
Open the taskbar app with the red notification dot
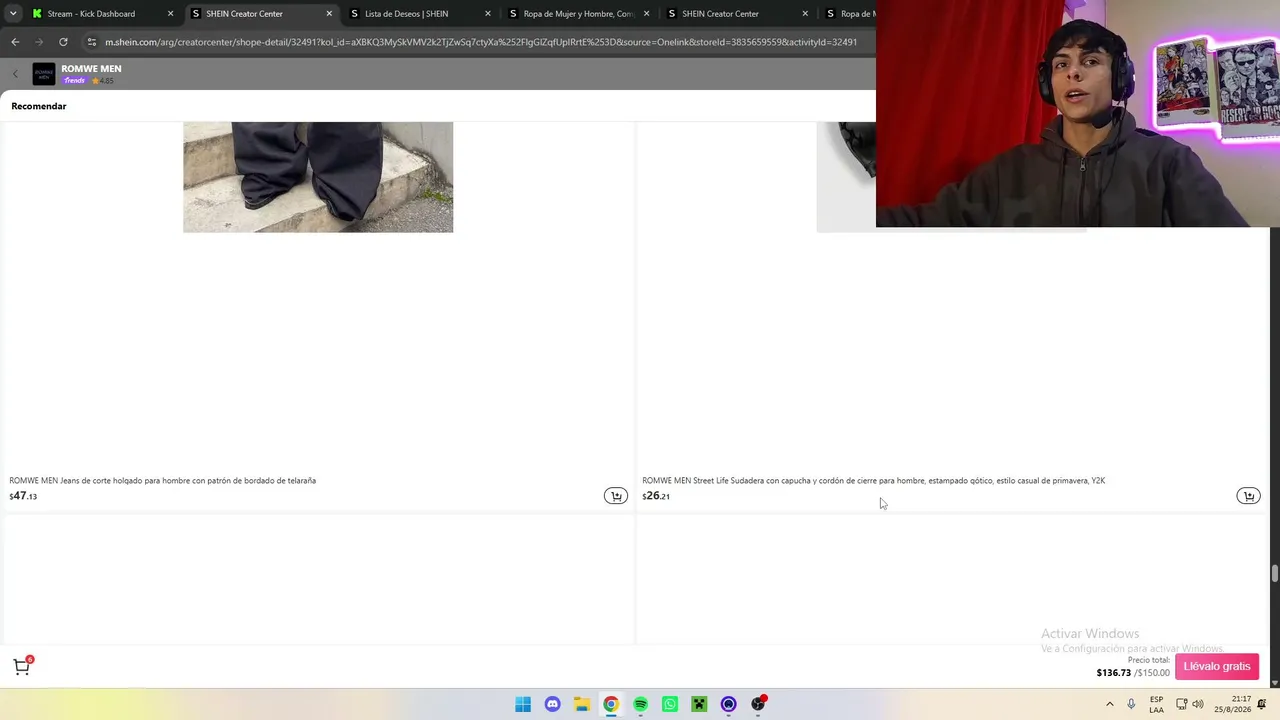click(758, 704)
